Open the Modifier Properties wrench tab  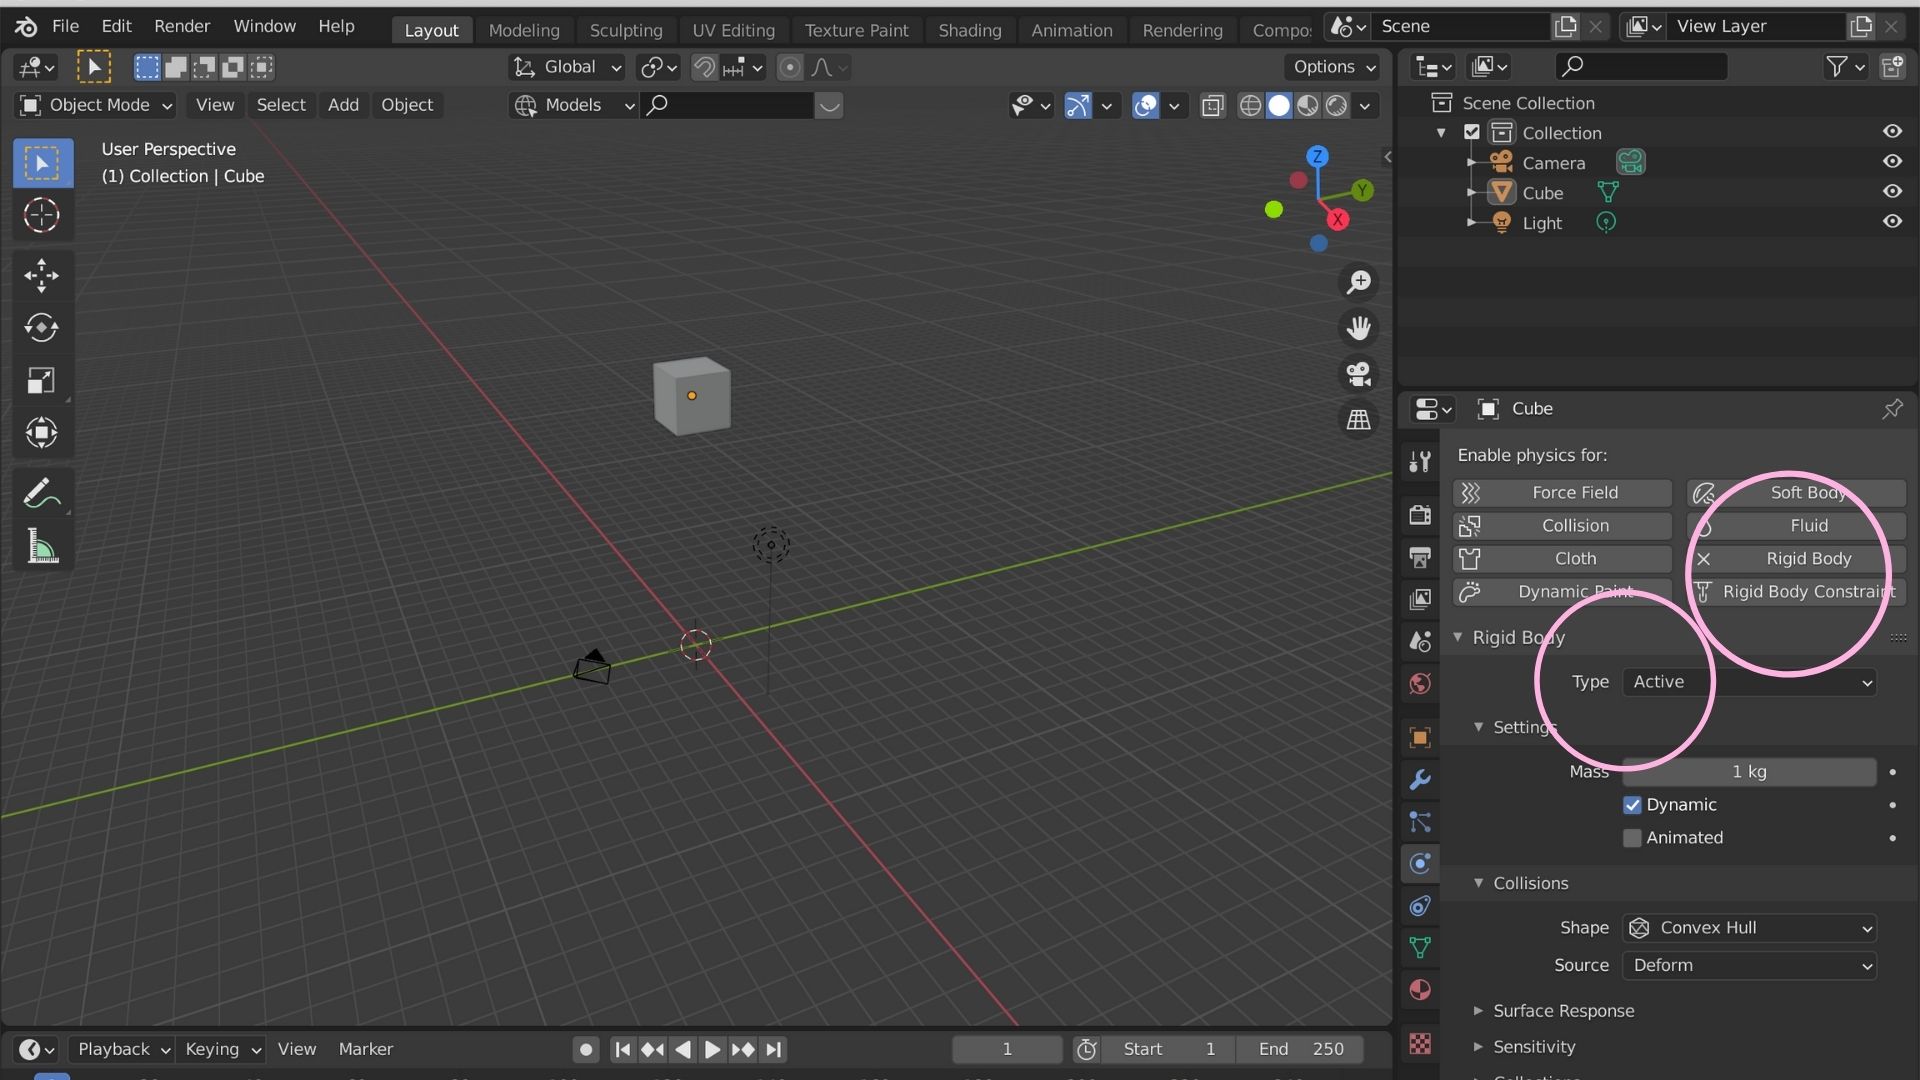(1419, 779)
